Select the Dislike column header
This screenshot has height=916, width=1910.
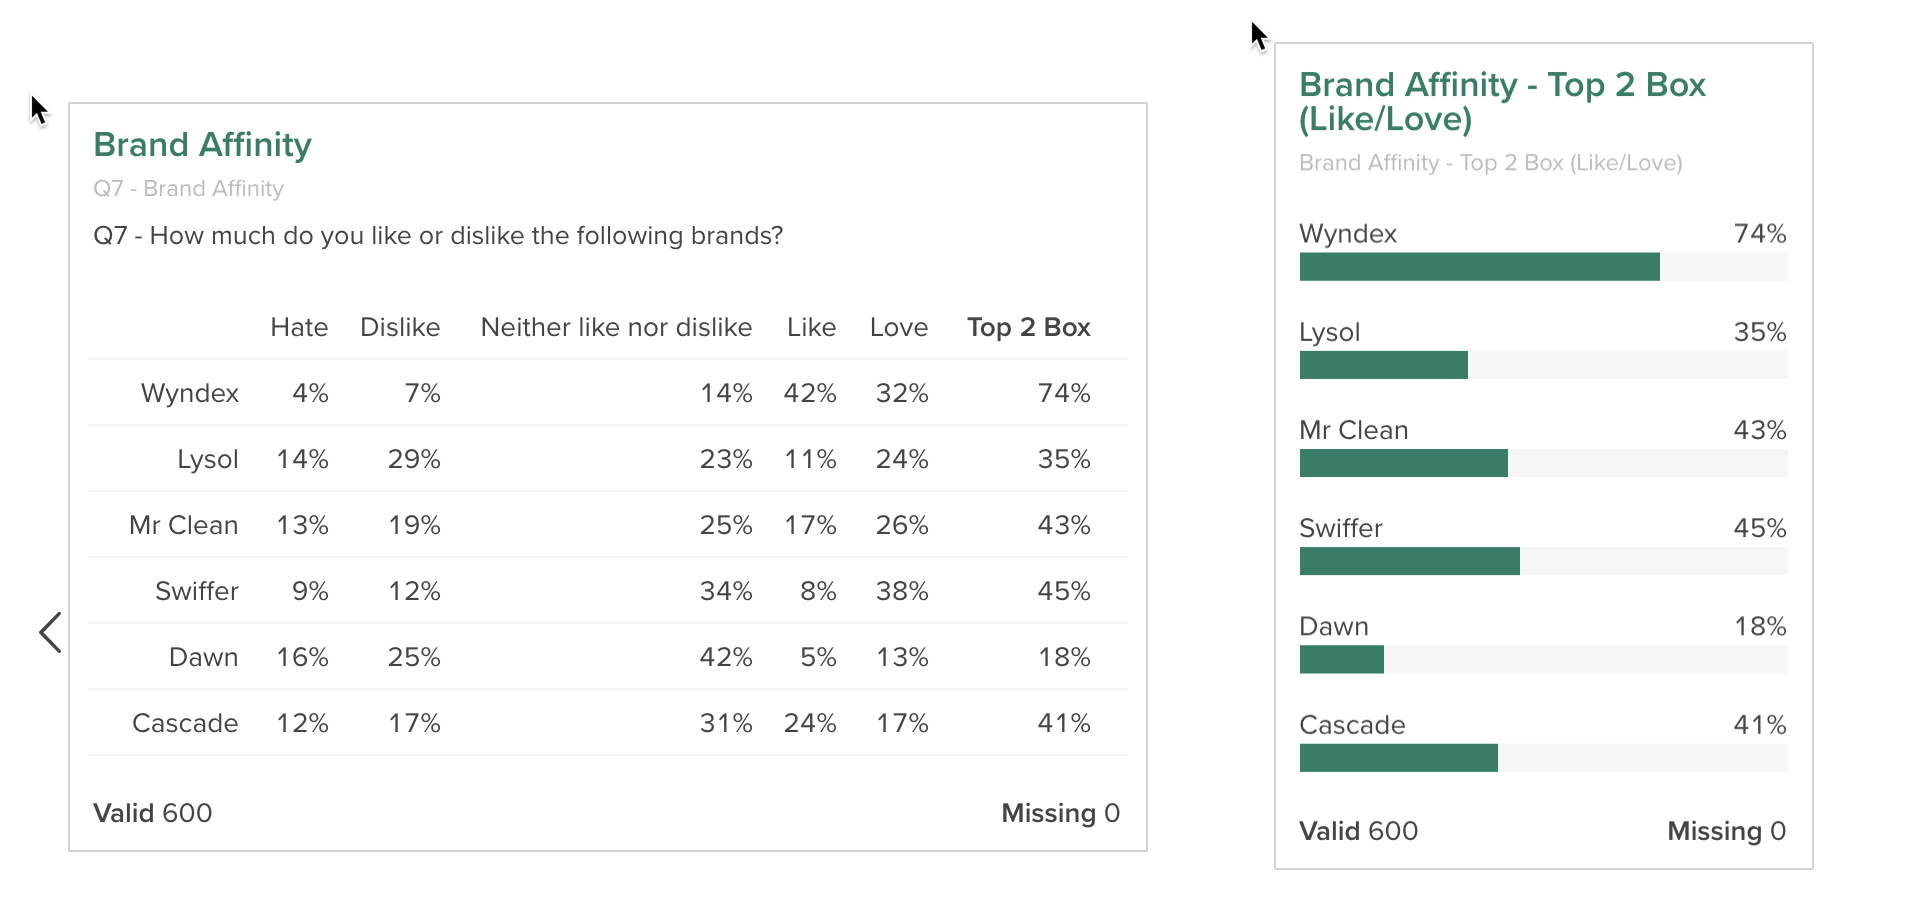click(x=400, y=327)
